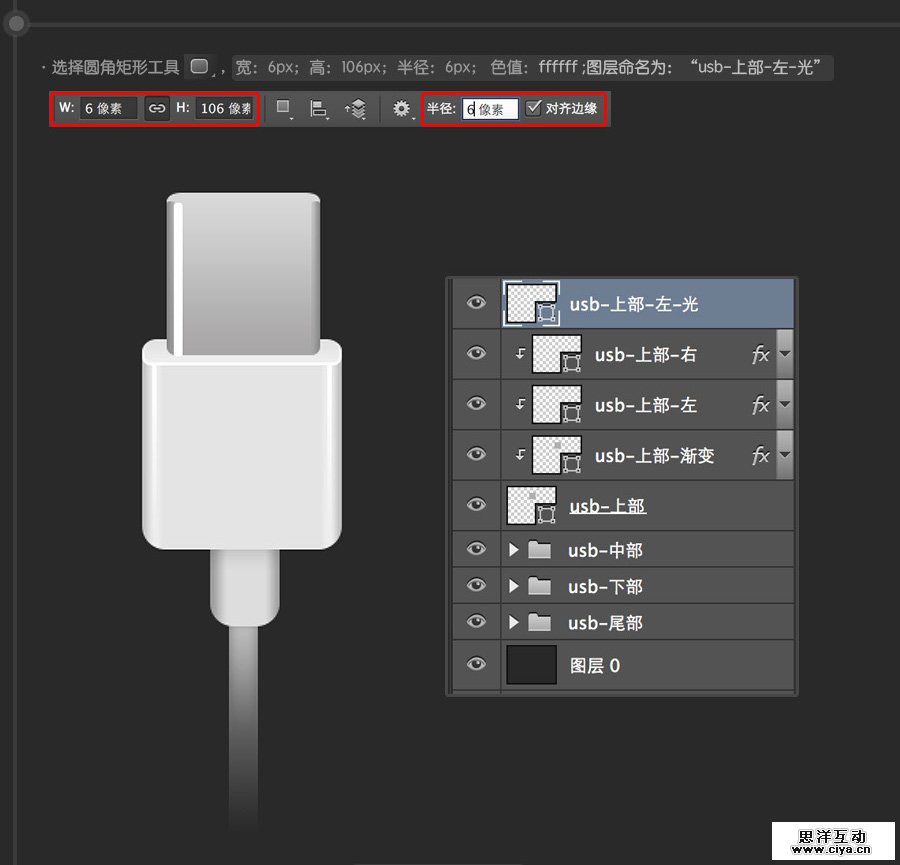Viewport: 900px width, 865px height.
Task: Click the chain icon linking width and height
Action: 157,108
